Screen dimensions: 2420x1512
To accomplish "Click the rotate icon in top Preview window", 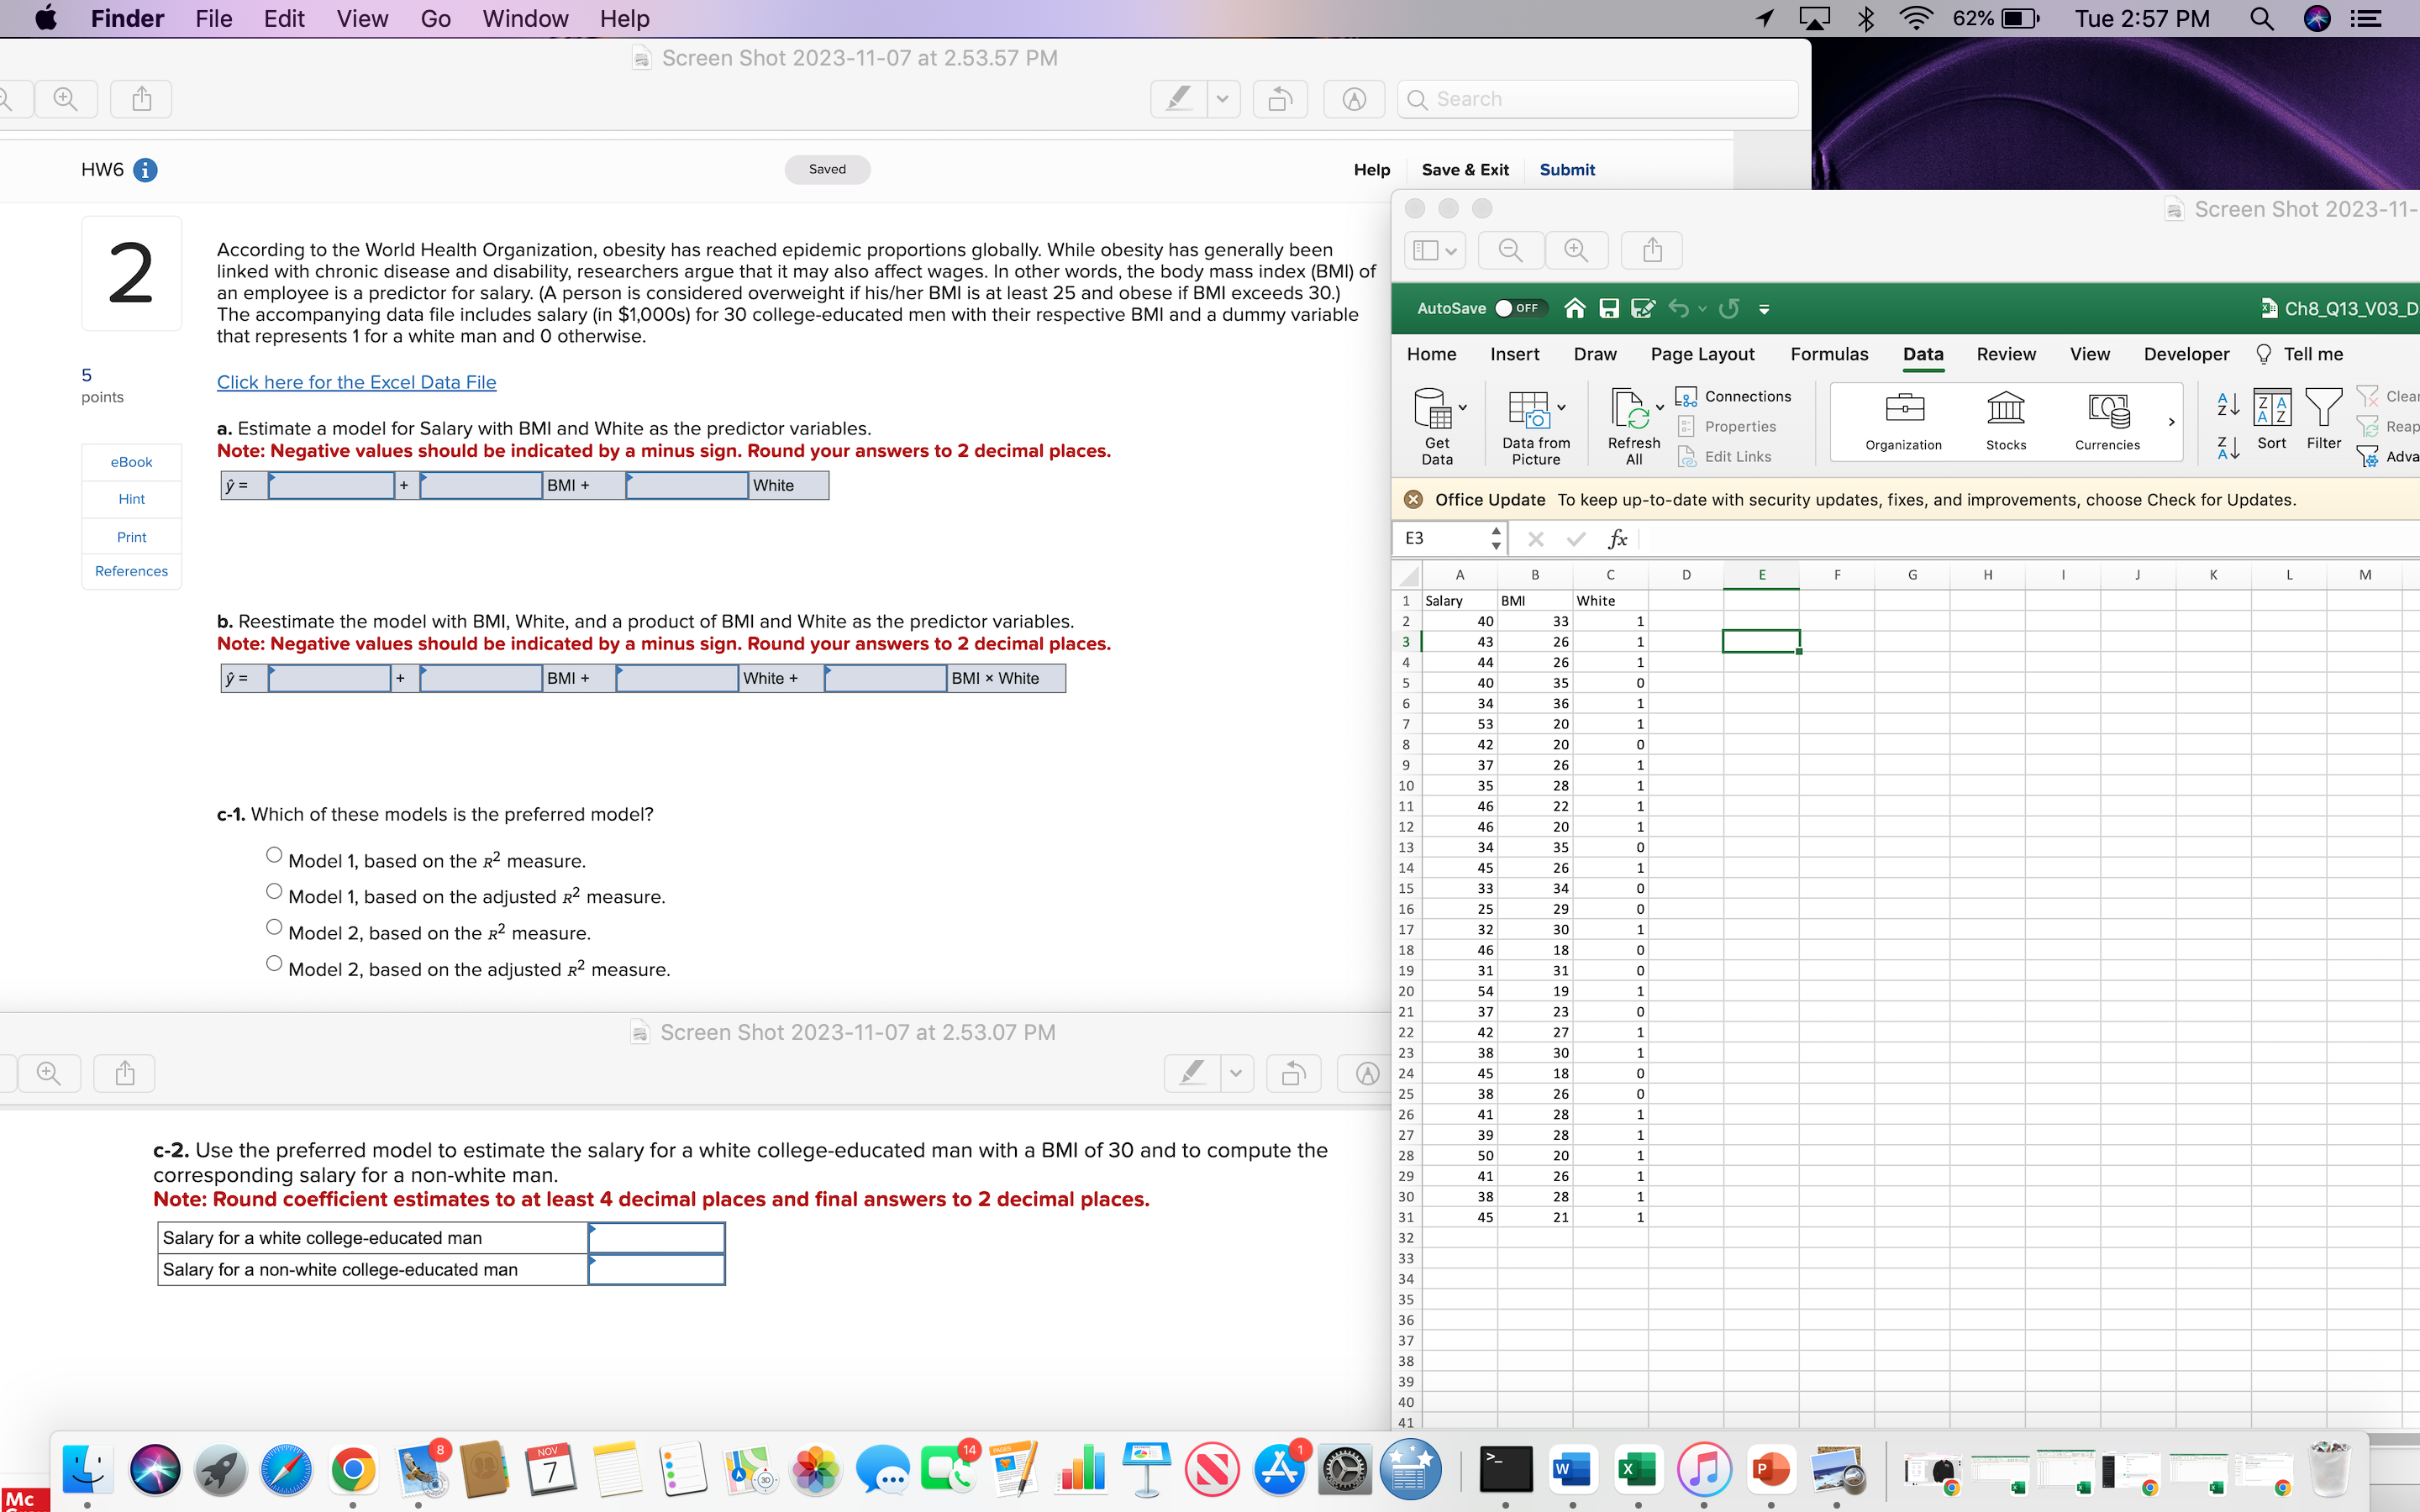I will tap(1280, 99).
